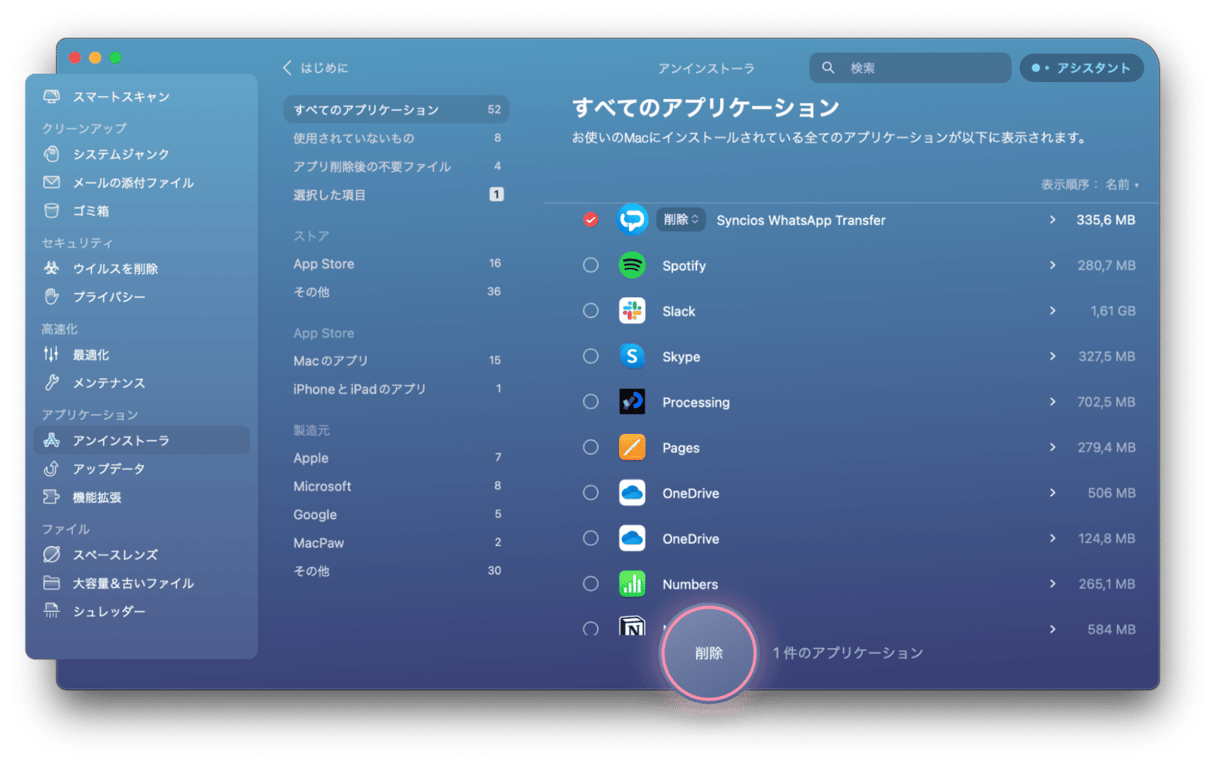Filter by Macのアプリ
The image size is (1216, 765).
pyautogui.click(x=397, y=360)
